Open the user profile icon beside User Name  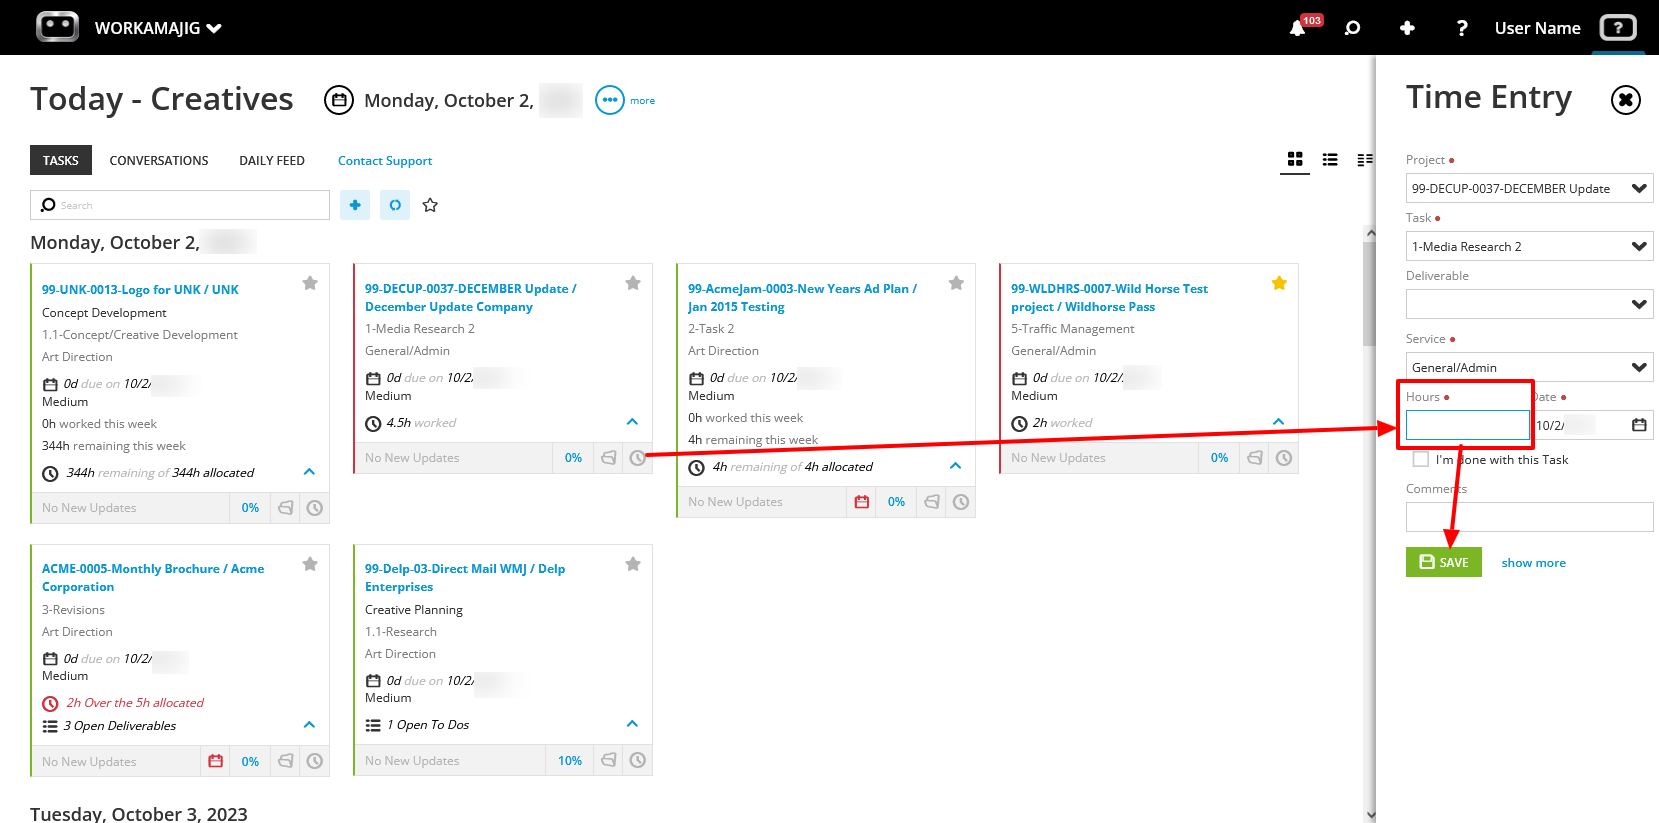click(1618, 28)
